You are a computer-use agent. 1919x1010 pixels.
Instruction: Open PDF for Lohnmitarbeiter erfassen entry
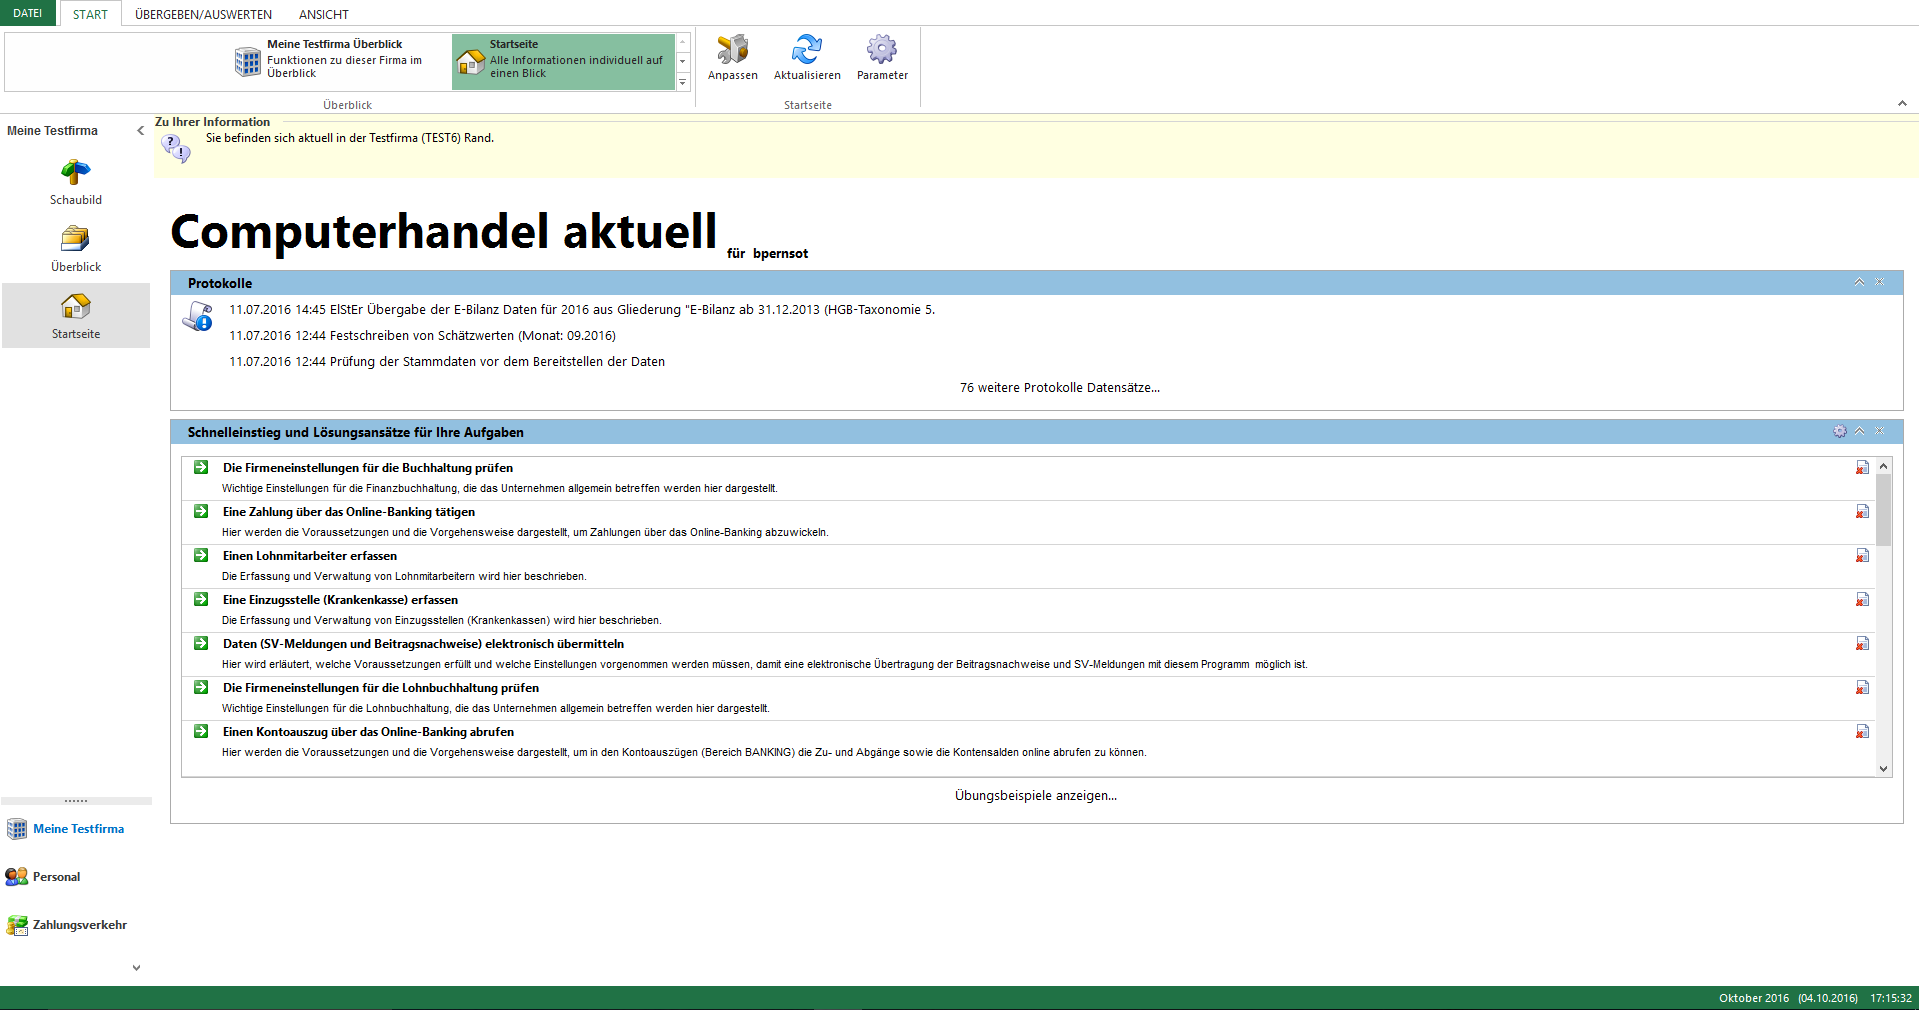click(1862, 556)
